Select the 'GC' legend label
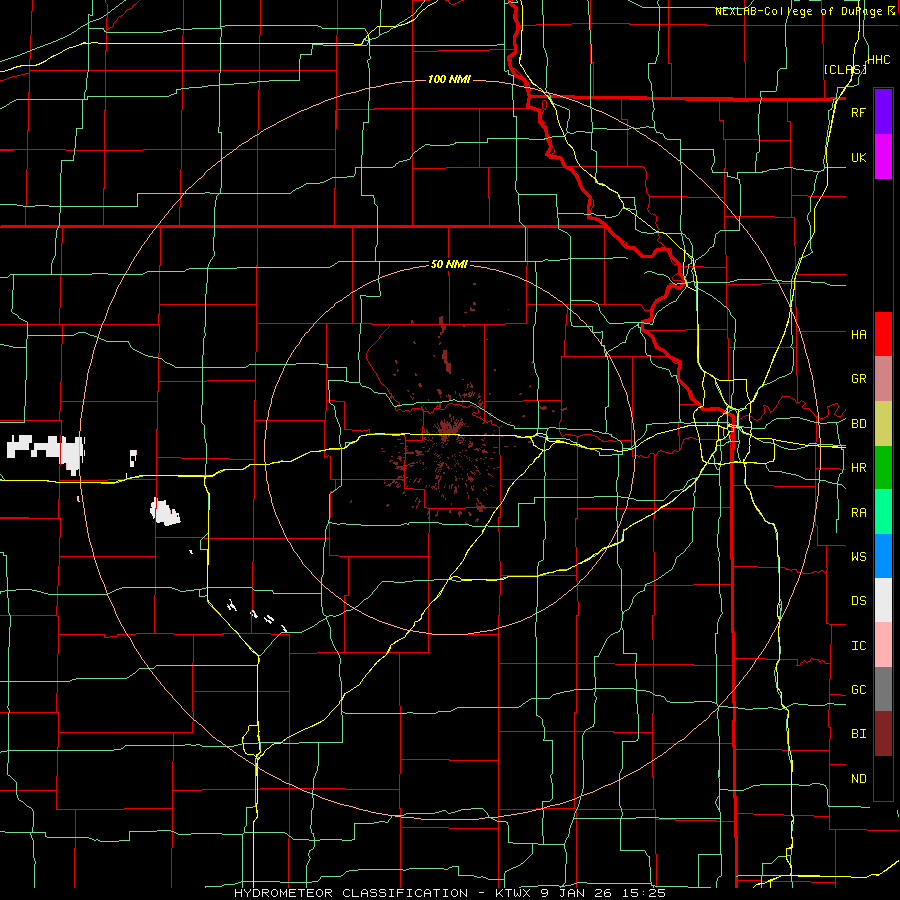 [858, 690]
